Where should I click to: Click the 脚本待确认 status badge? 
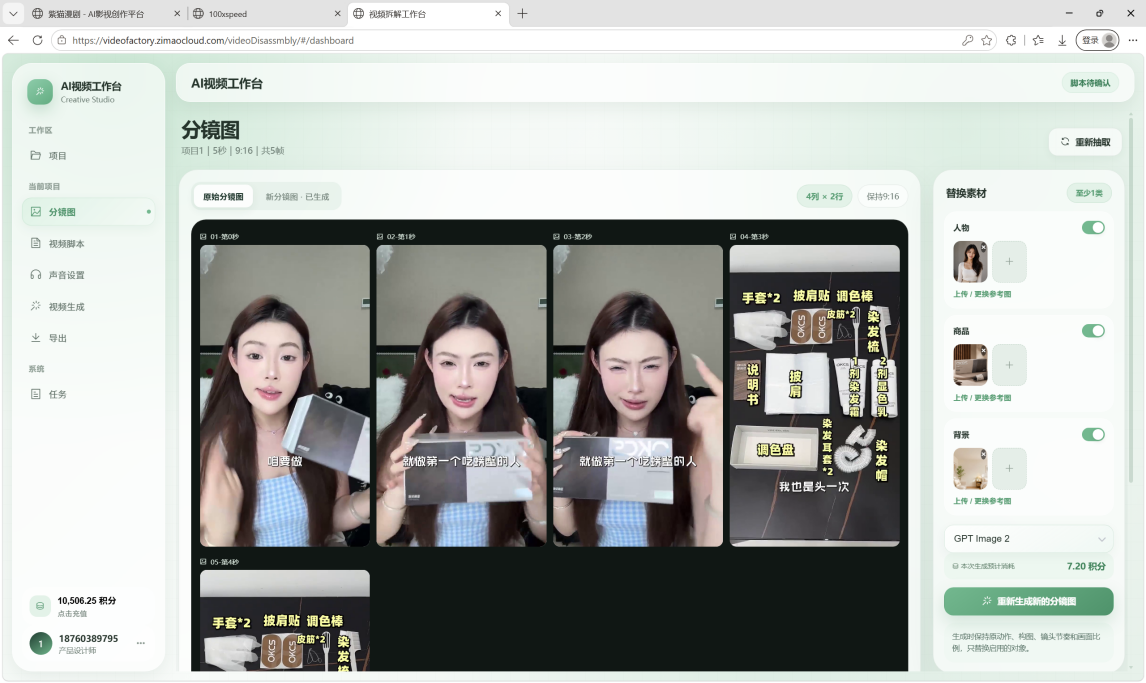(x=1090, y=83)
